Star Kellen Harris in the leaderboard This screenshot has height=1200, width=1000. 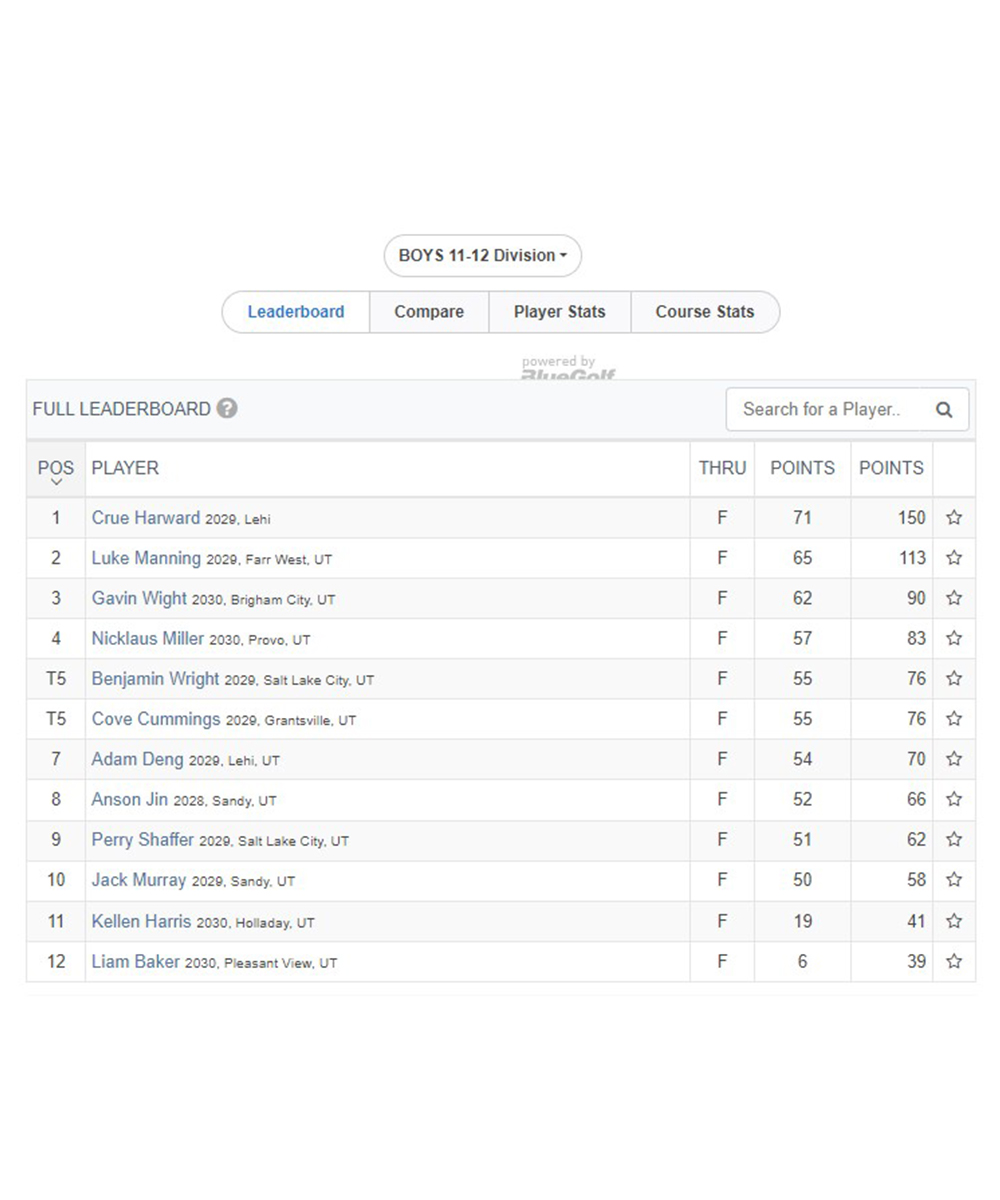coord(954,921)
